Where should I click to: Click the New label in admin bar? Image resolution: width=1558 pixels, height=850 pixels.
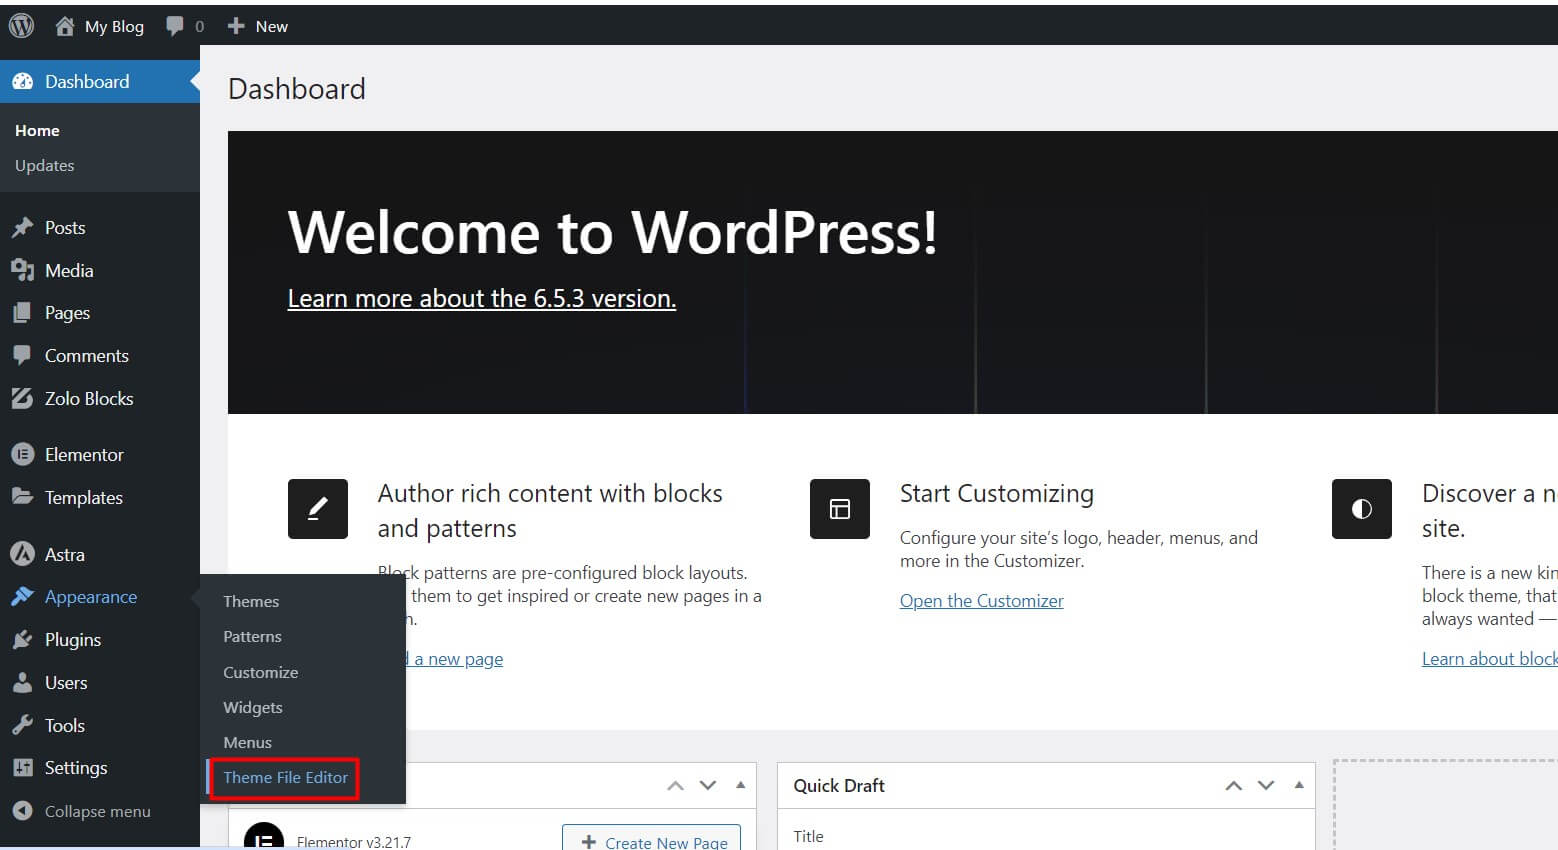[x=272, y=26]
